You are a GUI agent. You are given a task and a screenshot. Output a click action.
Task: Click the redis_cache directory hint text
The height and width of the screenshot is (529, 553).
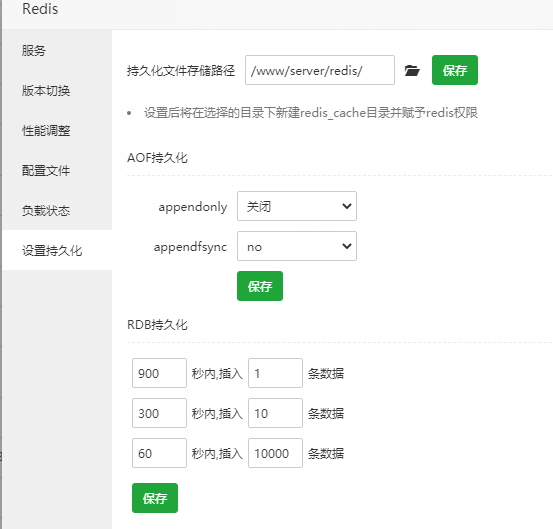point(311,113)
